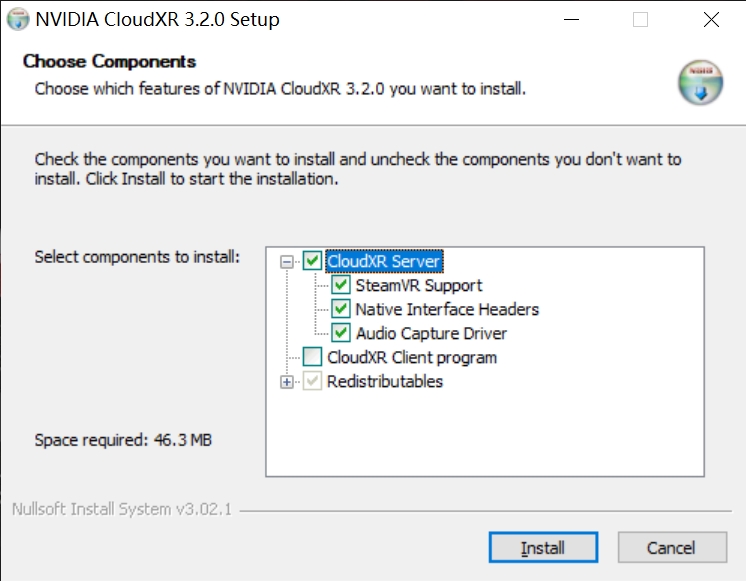Select SteamVR Support item label

click(x=419, y=285)
